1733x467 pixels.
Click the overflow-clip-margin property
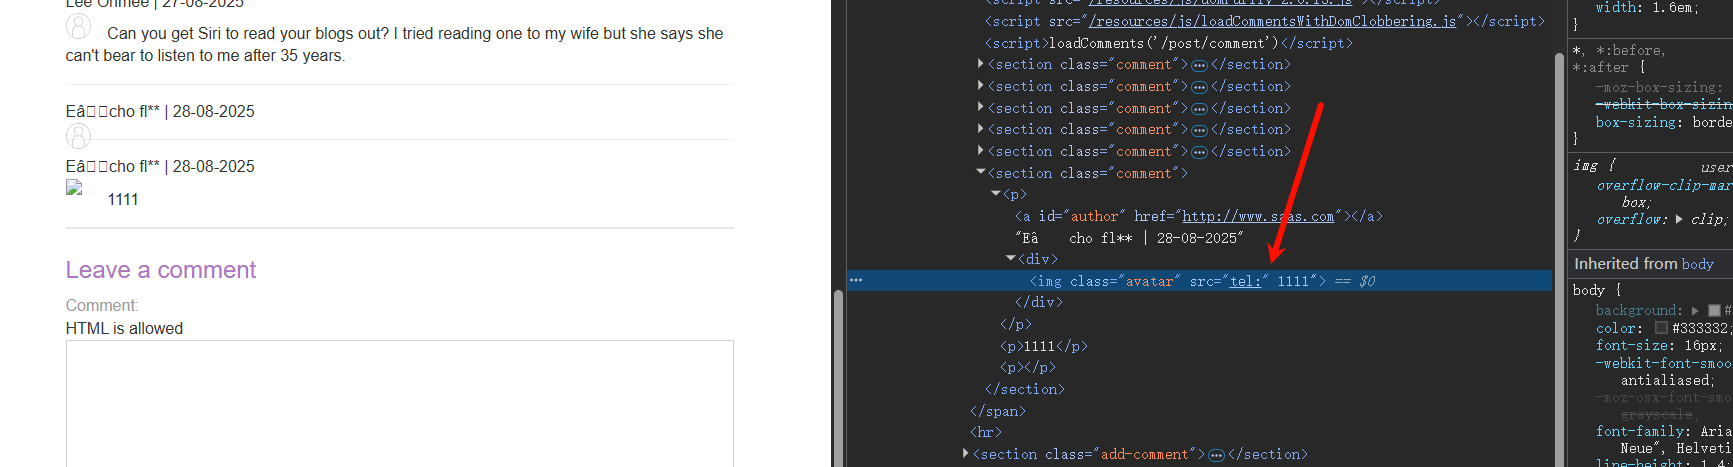(1664, 185)
